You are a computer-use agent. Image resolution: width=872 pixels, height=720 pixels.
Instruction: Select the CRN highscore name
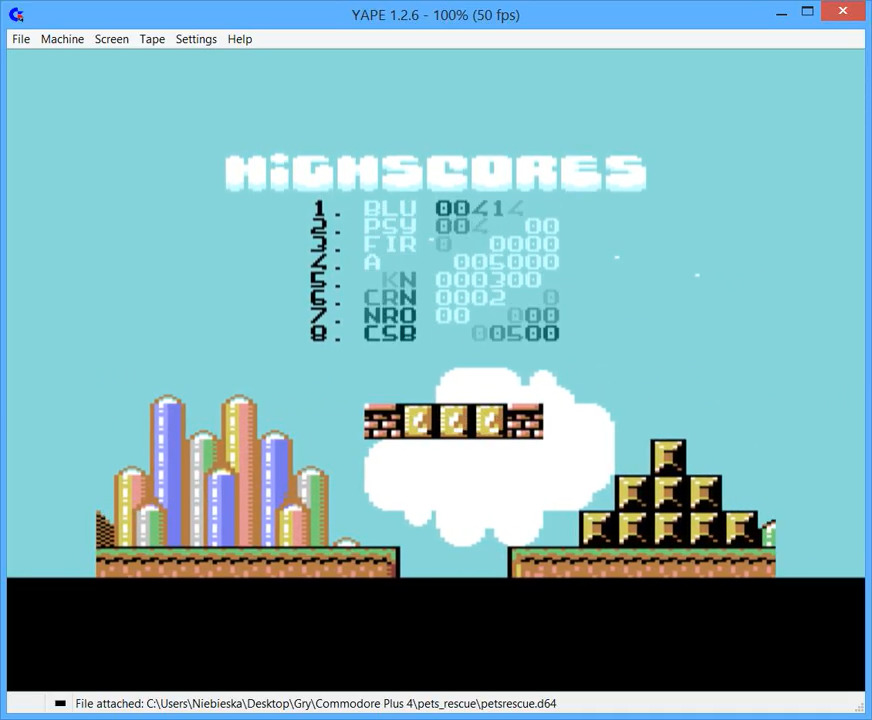coord(390,297)
